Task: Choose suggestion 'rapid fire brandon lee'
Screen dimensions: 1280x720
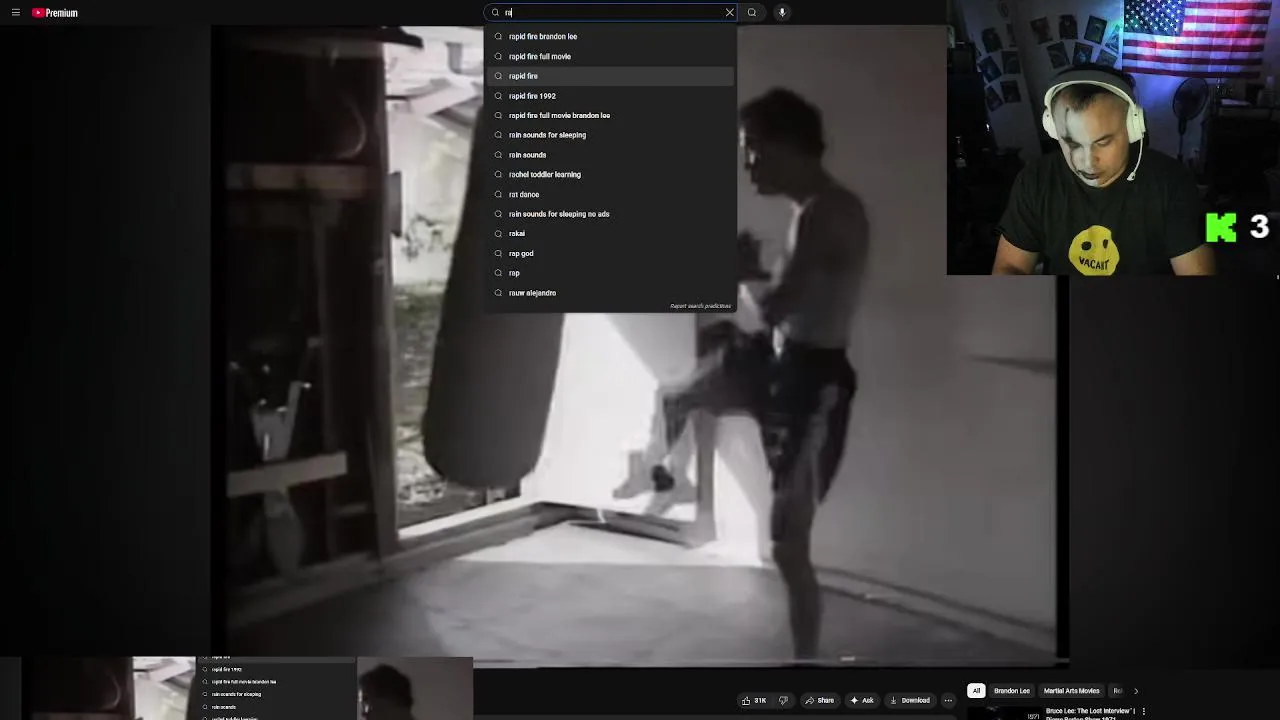Action: (610, 36)
